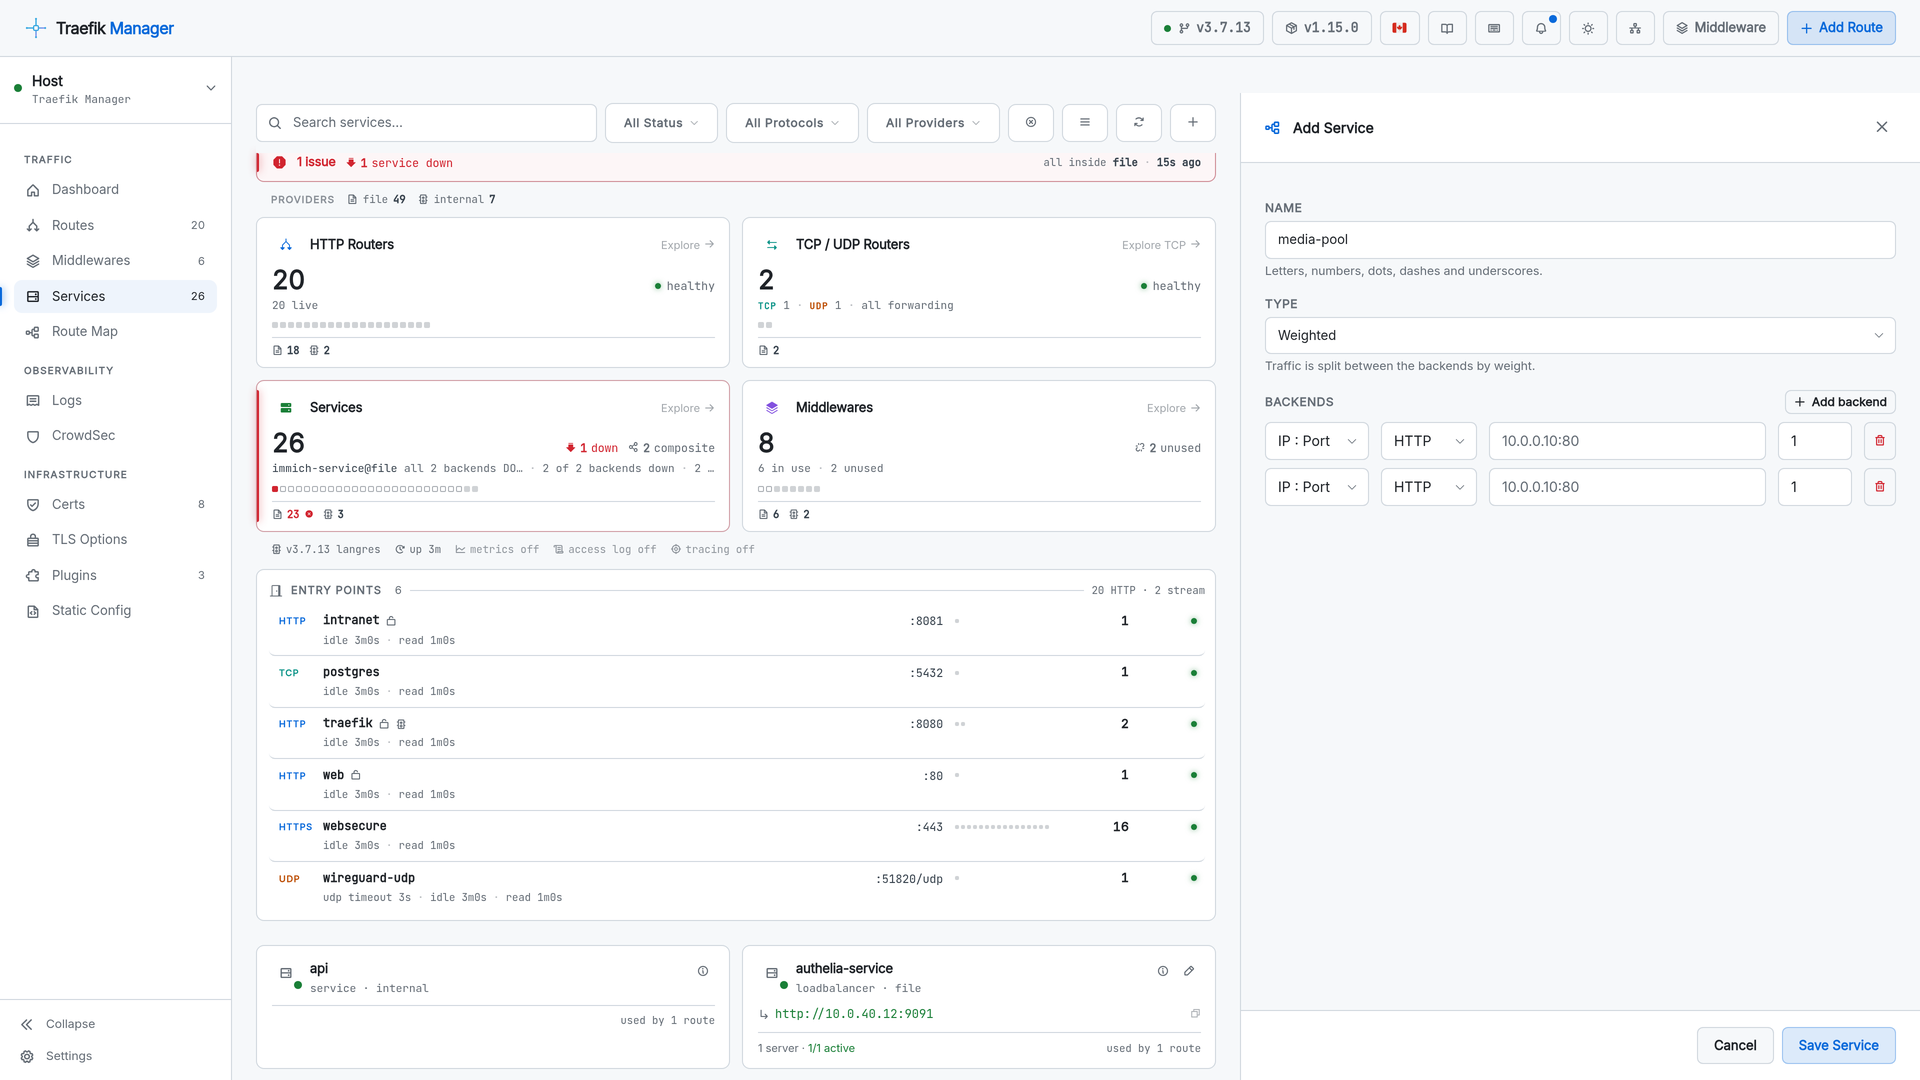
Task: Open CrowdSec in sidebar
Action: [x=115, y=436]
